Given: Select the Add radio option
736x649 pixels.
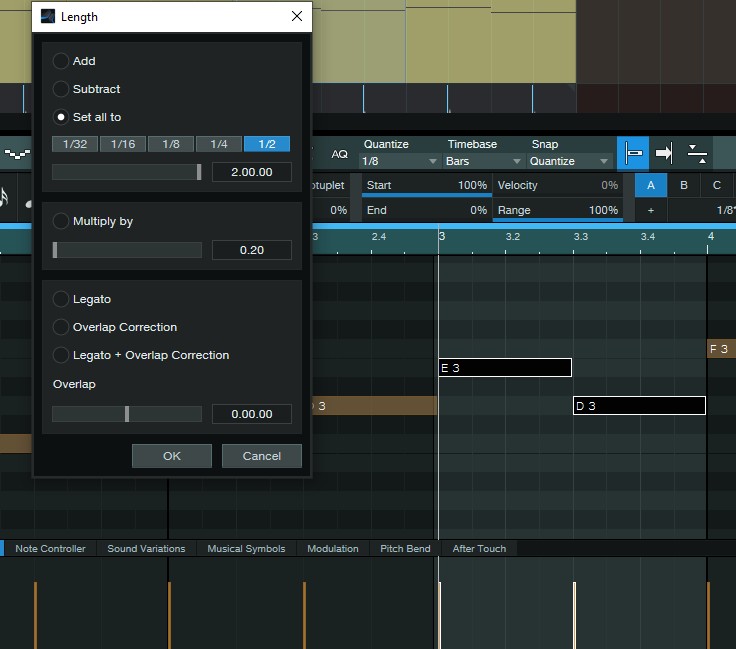Looking at the screenshot, I should click(61, 61).
